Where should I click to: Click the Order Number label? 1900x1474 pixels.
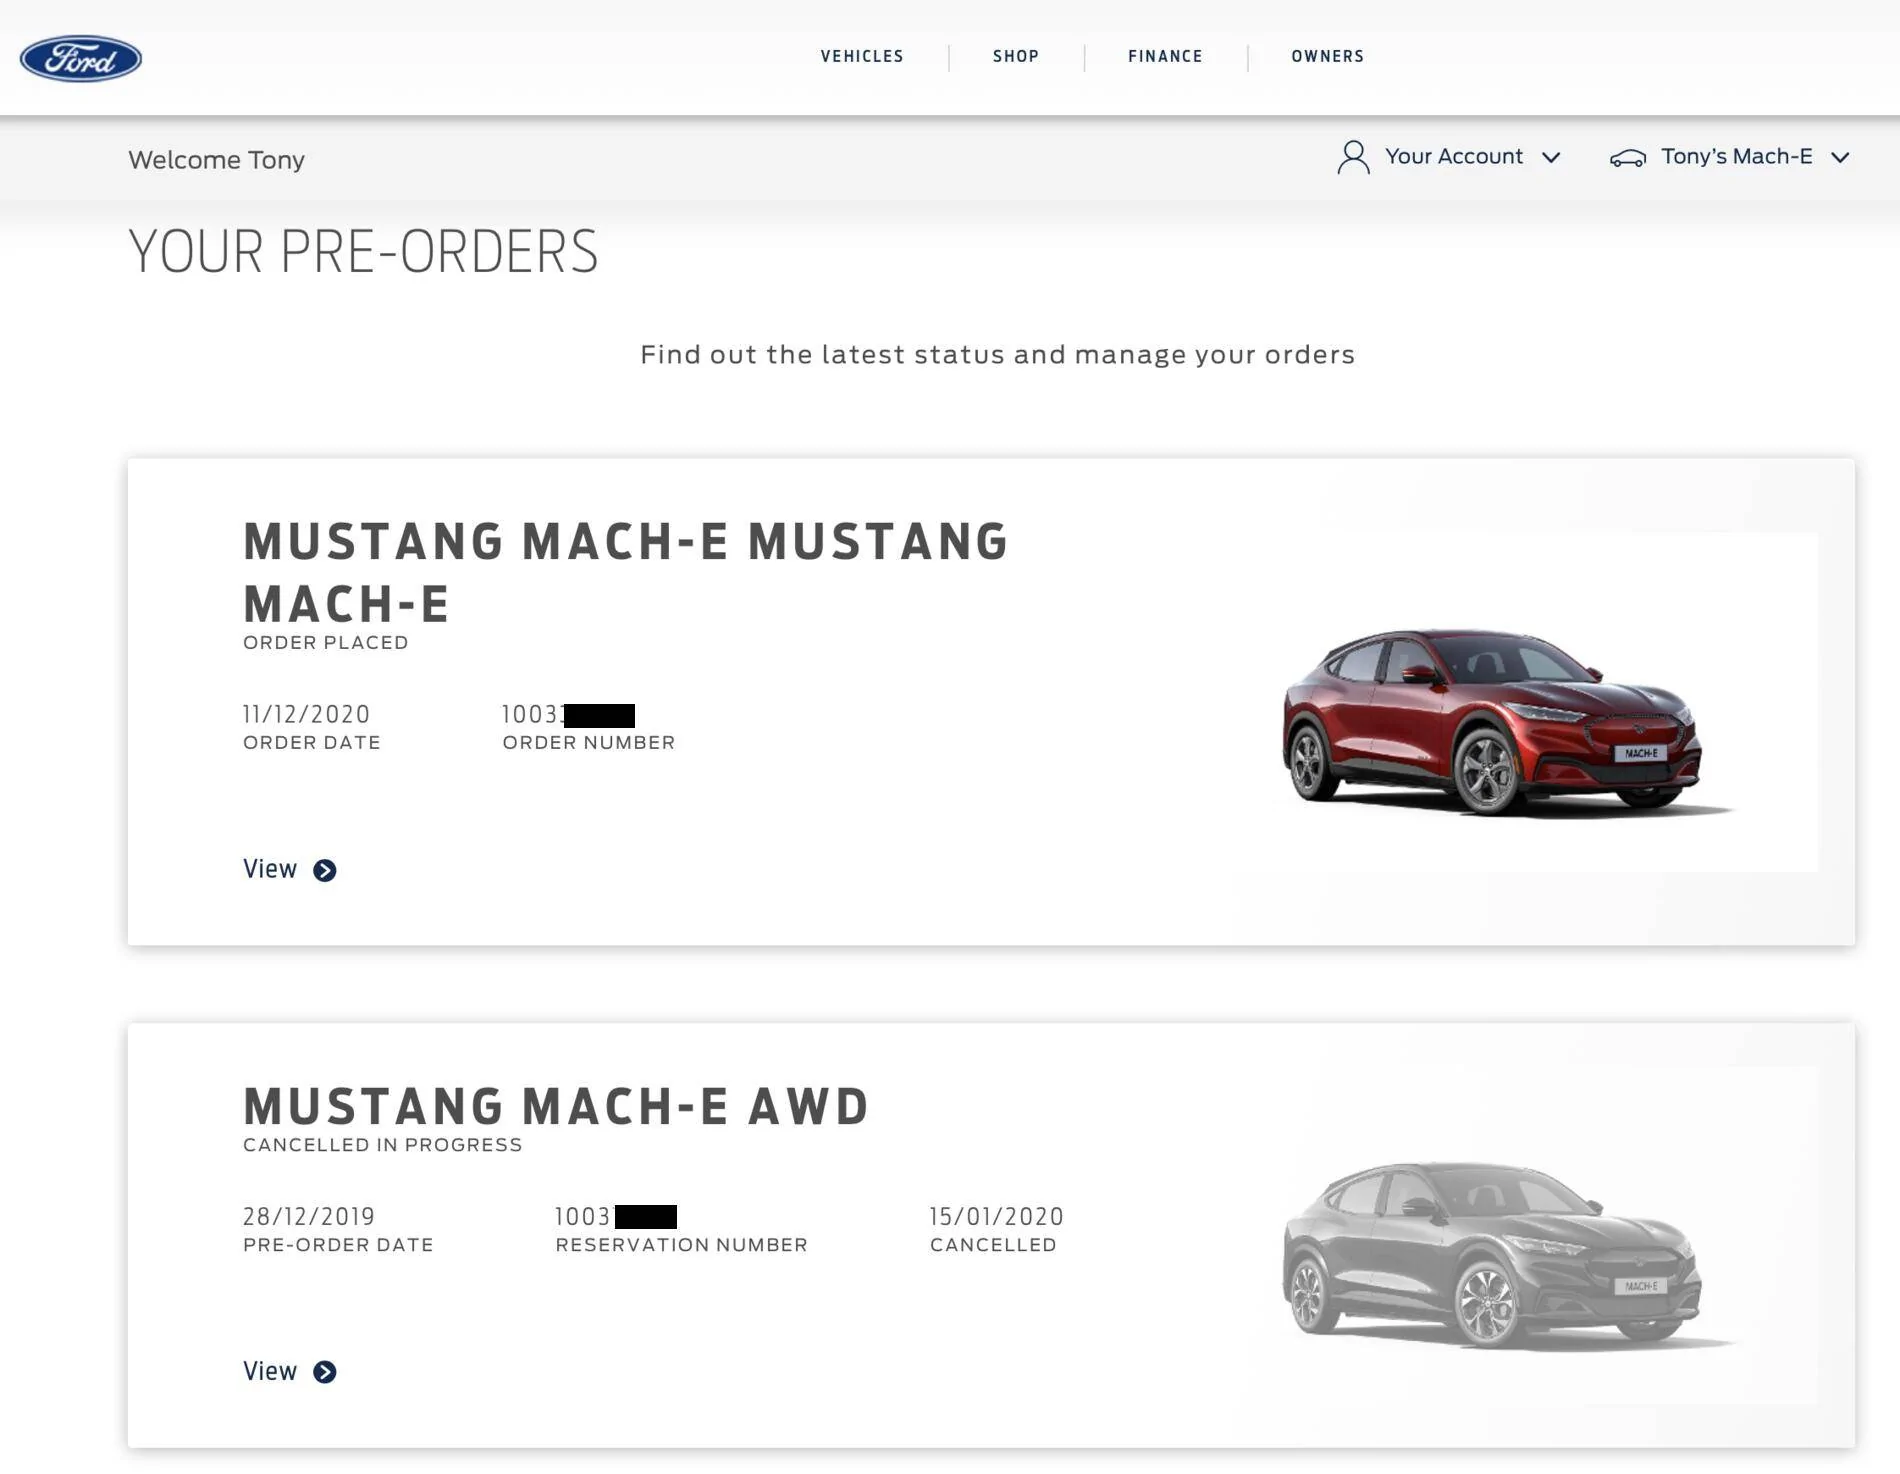589,742
